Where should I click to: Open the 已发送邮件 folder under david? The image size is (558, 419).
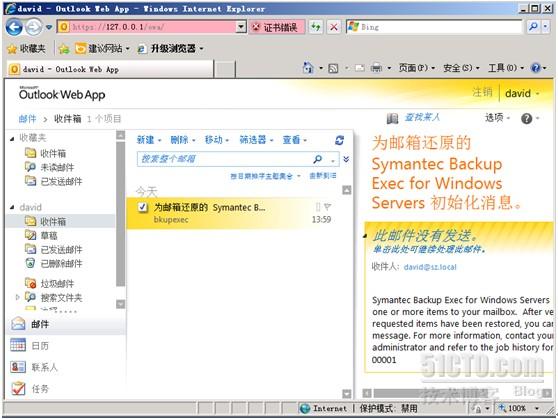pyautogui.click(x=54, y=250)
